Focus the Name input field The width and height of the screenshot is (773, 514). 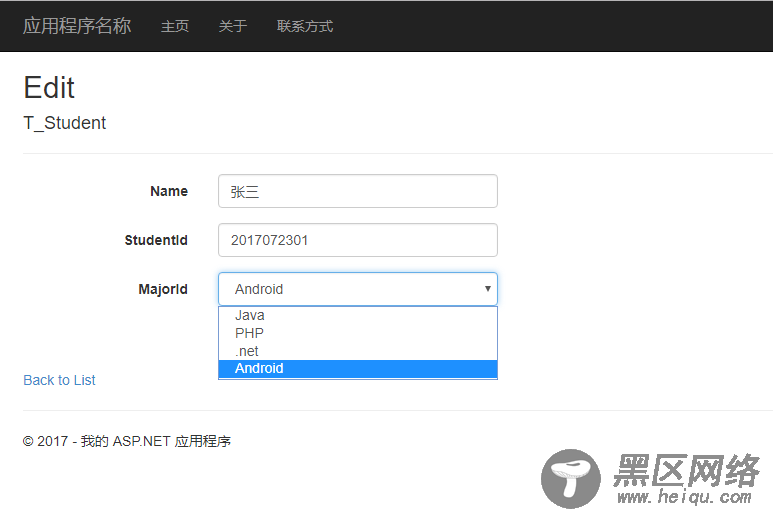[358, 191]
